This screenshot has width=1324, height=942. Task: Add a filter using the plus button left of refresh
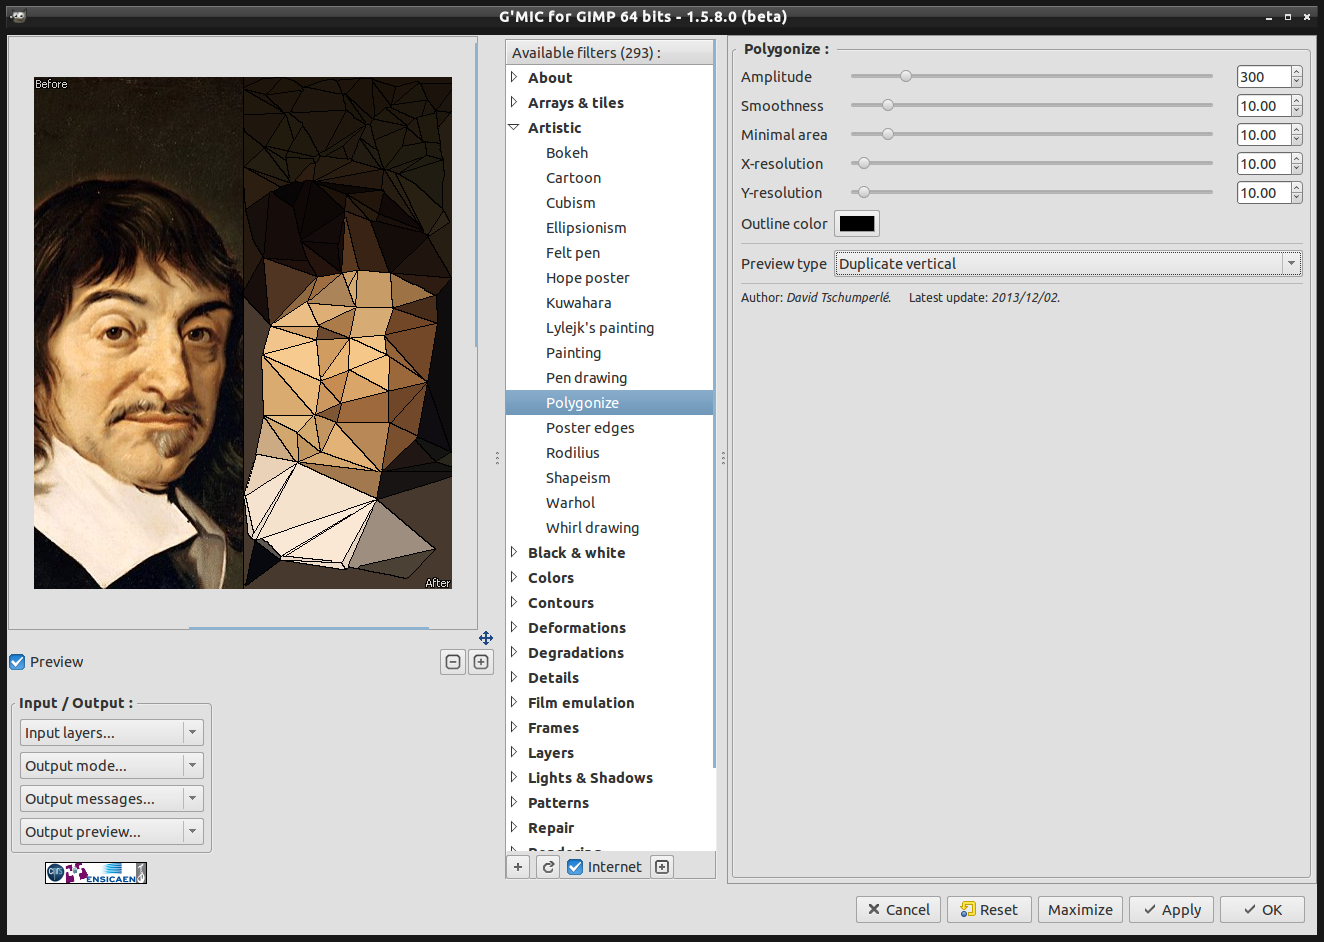[518, 867]
